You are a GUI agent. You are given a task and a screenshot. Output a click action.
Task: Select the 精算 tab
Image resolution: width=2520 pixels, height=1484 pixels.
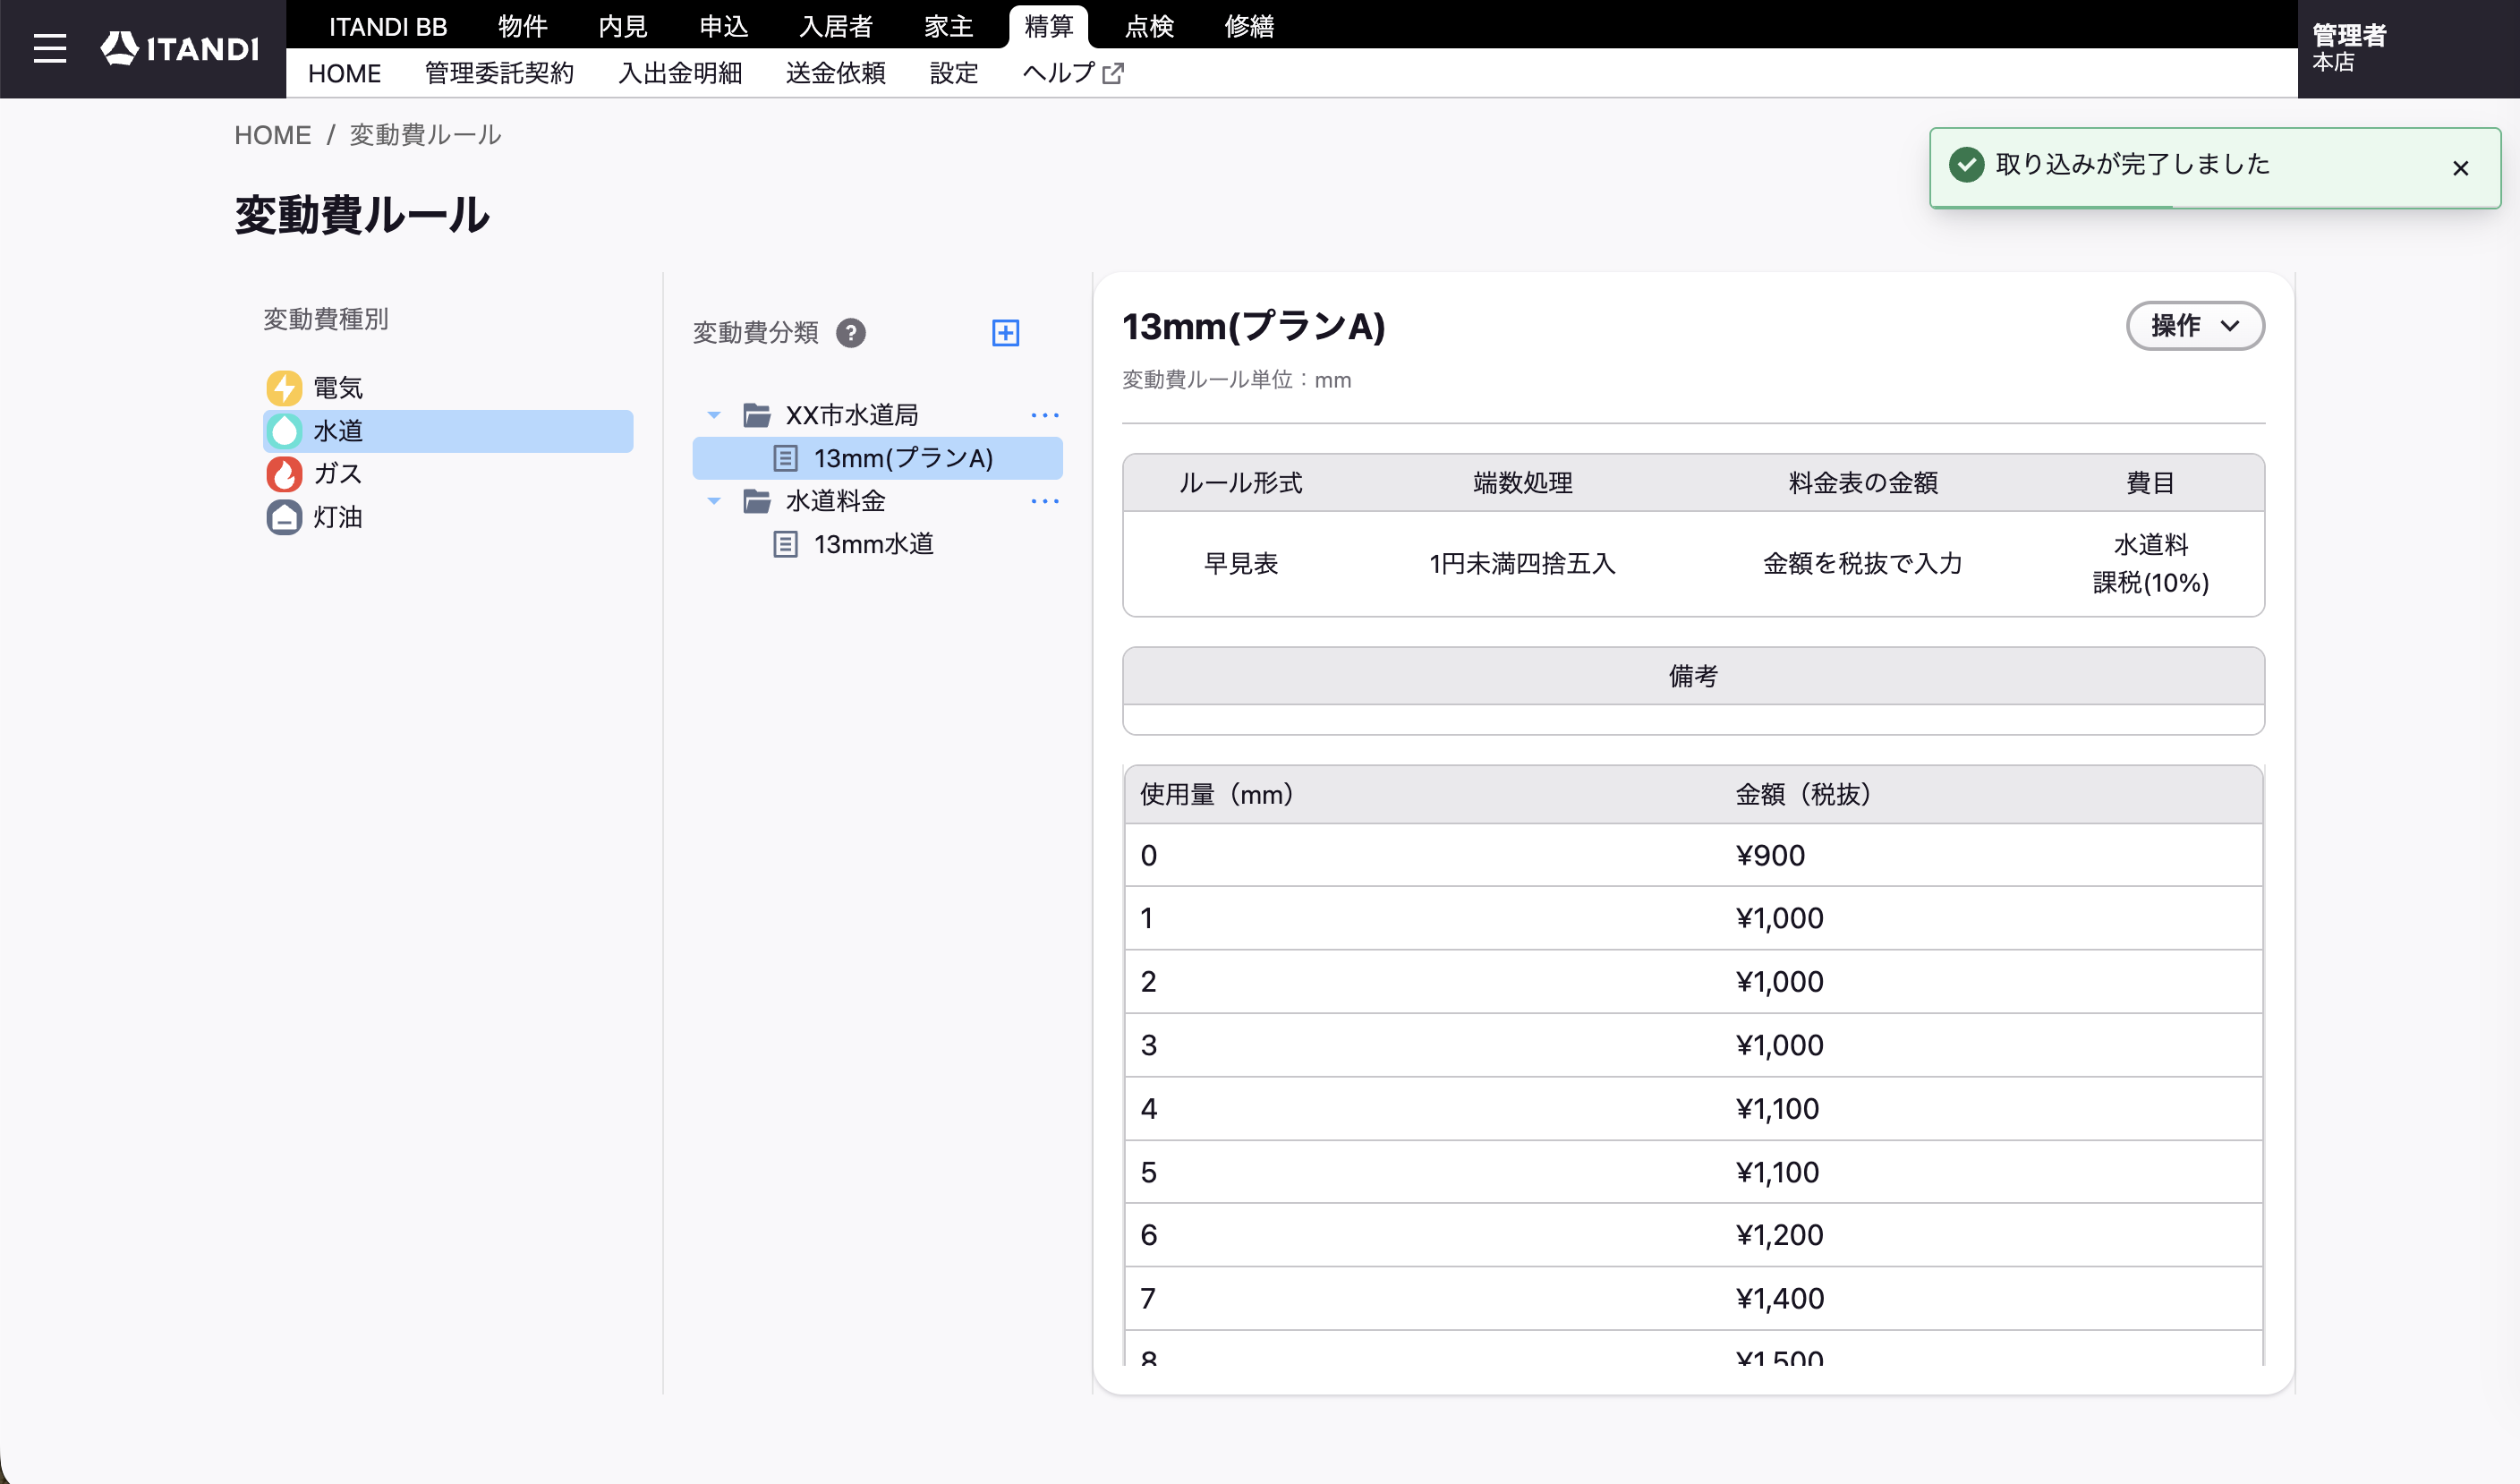pyautogui.click(x=1049, y=26)
